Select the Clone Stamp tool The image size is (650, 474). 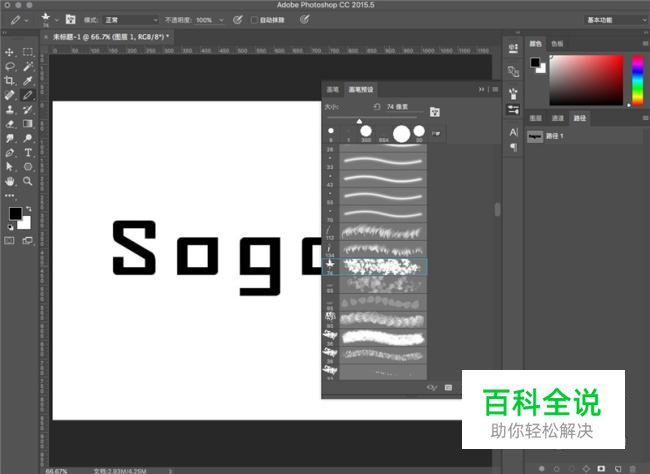tap(9, 109)
